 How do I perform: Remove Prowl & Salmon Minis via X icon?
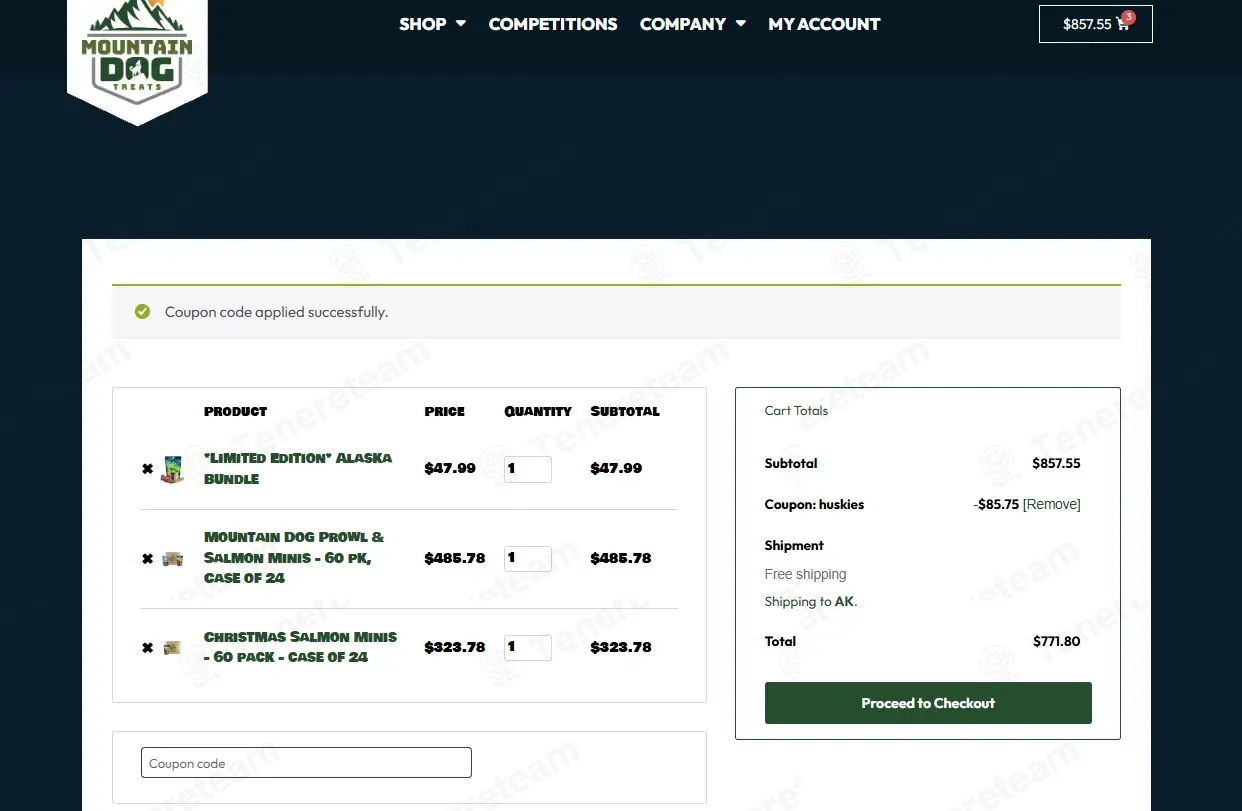pos(147,559)
